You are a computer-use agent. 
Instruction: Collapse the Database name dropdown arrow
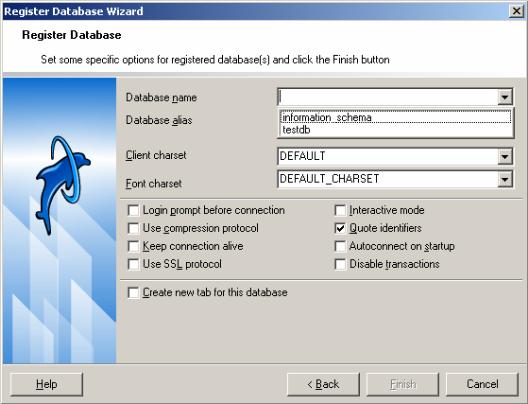505,97
